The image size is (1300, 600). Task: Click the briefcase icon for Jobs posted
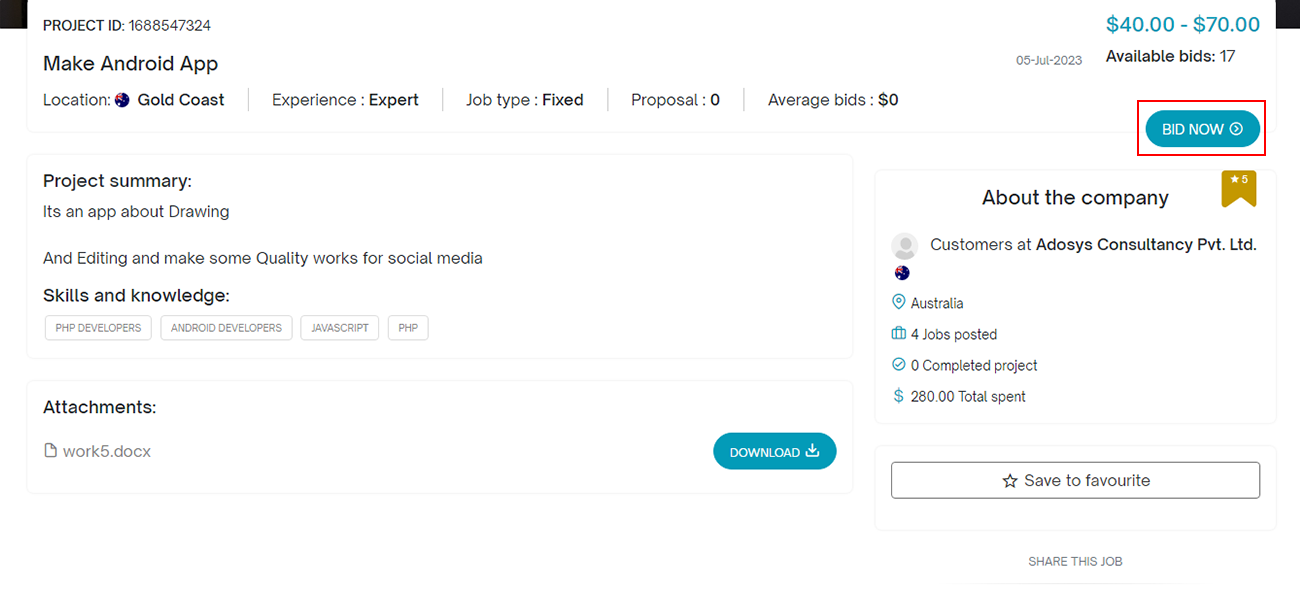click(x=898, y=334)
